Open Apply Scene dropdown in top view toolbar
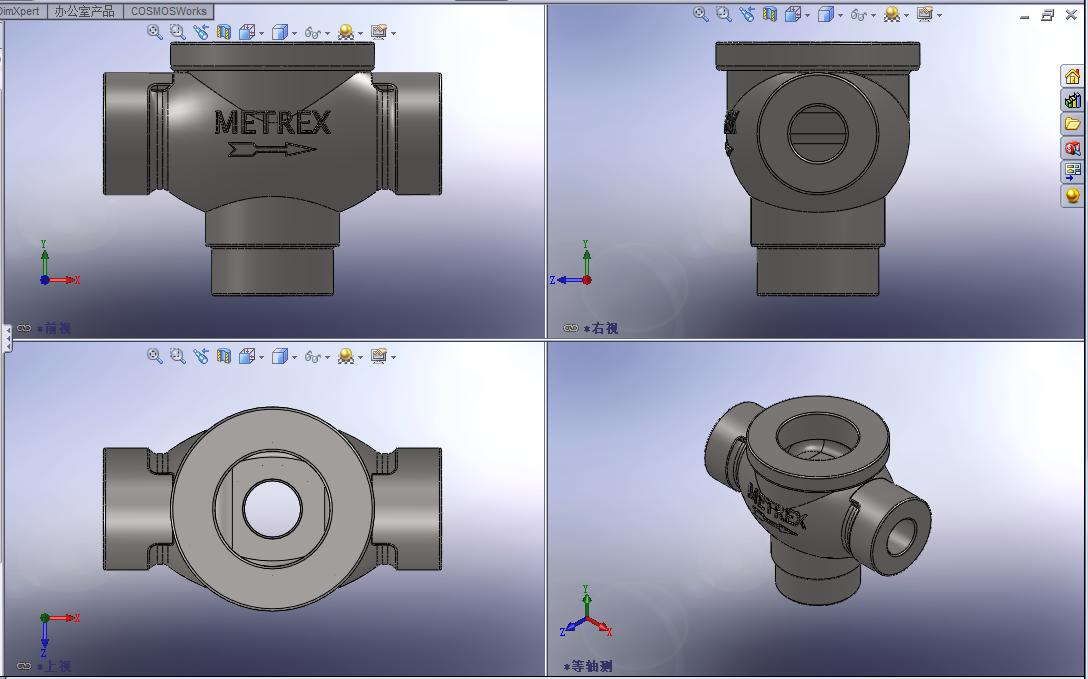 coord(360,357)
